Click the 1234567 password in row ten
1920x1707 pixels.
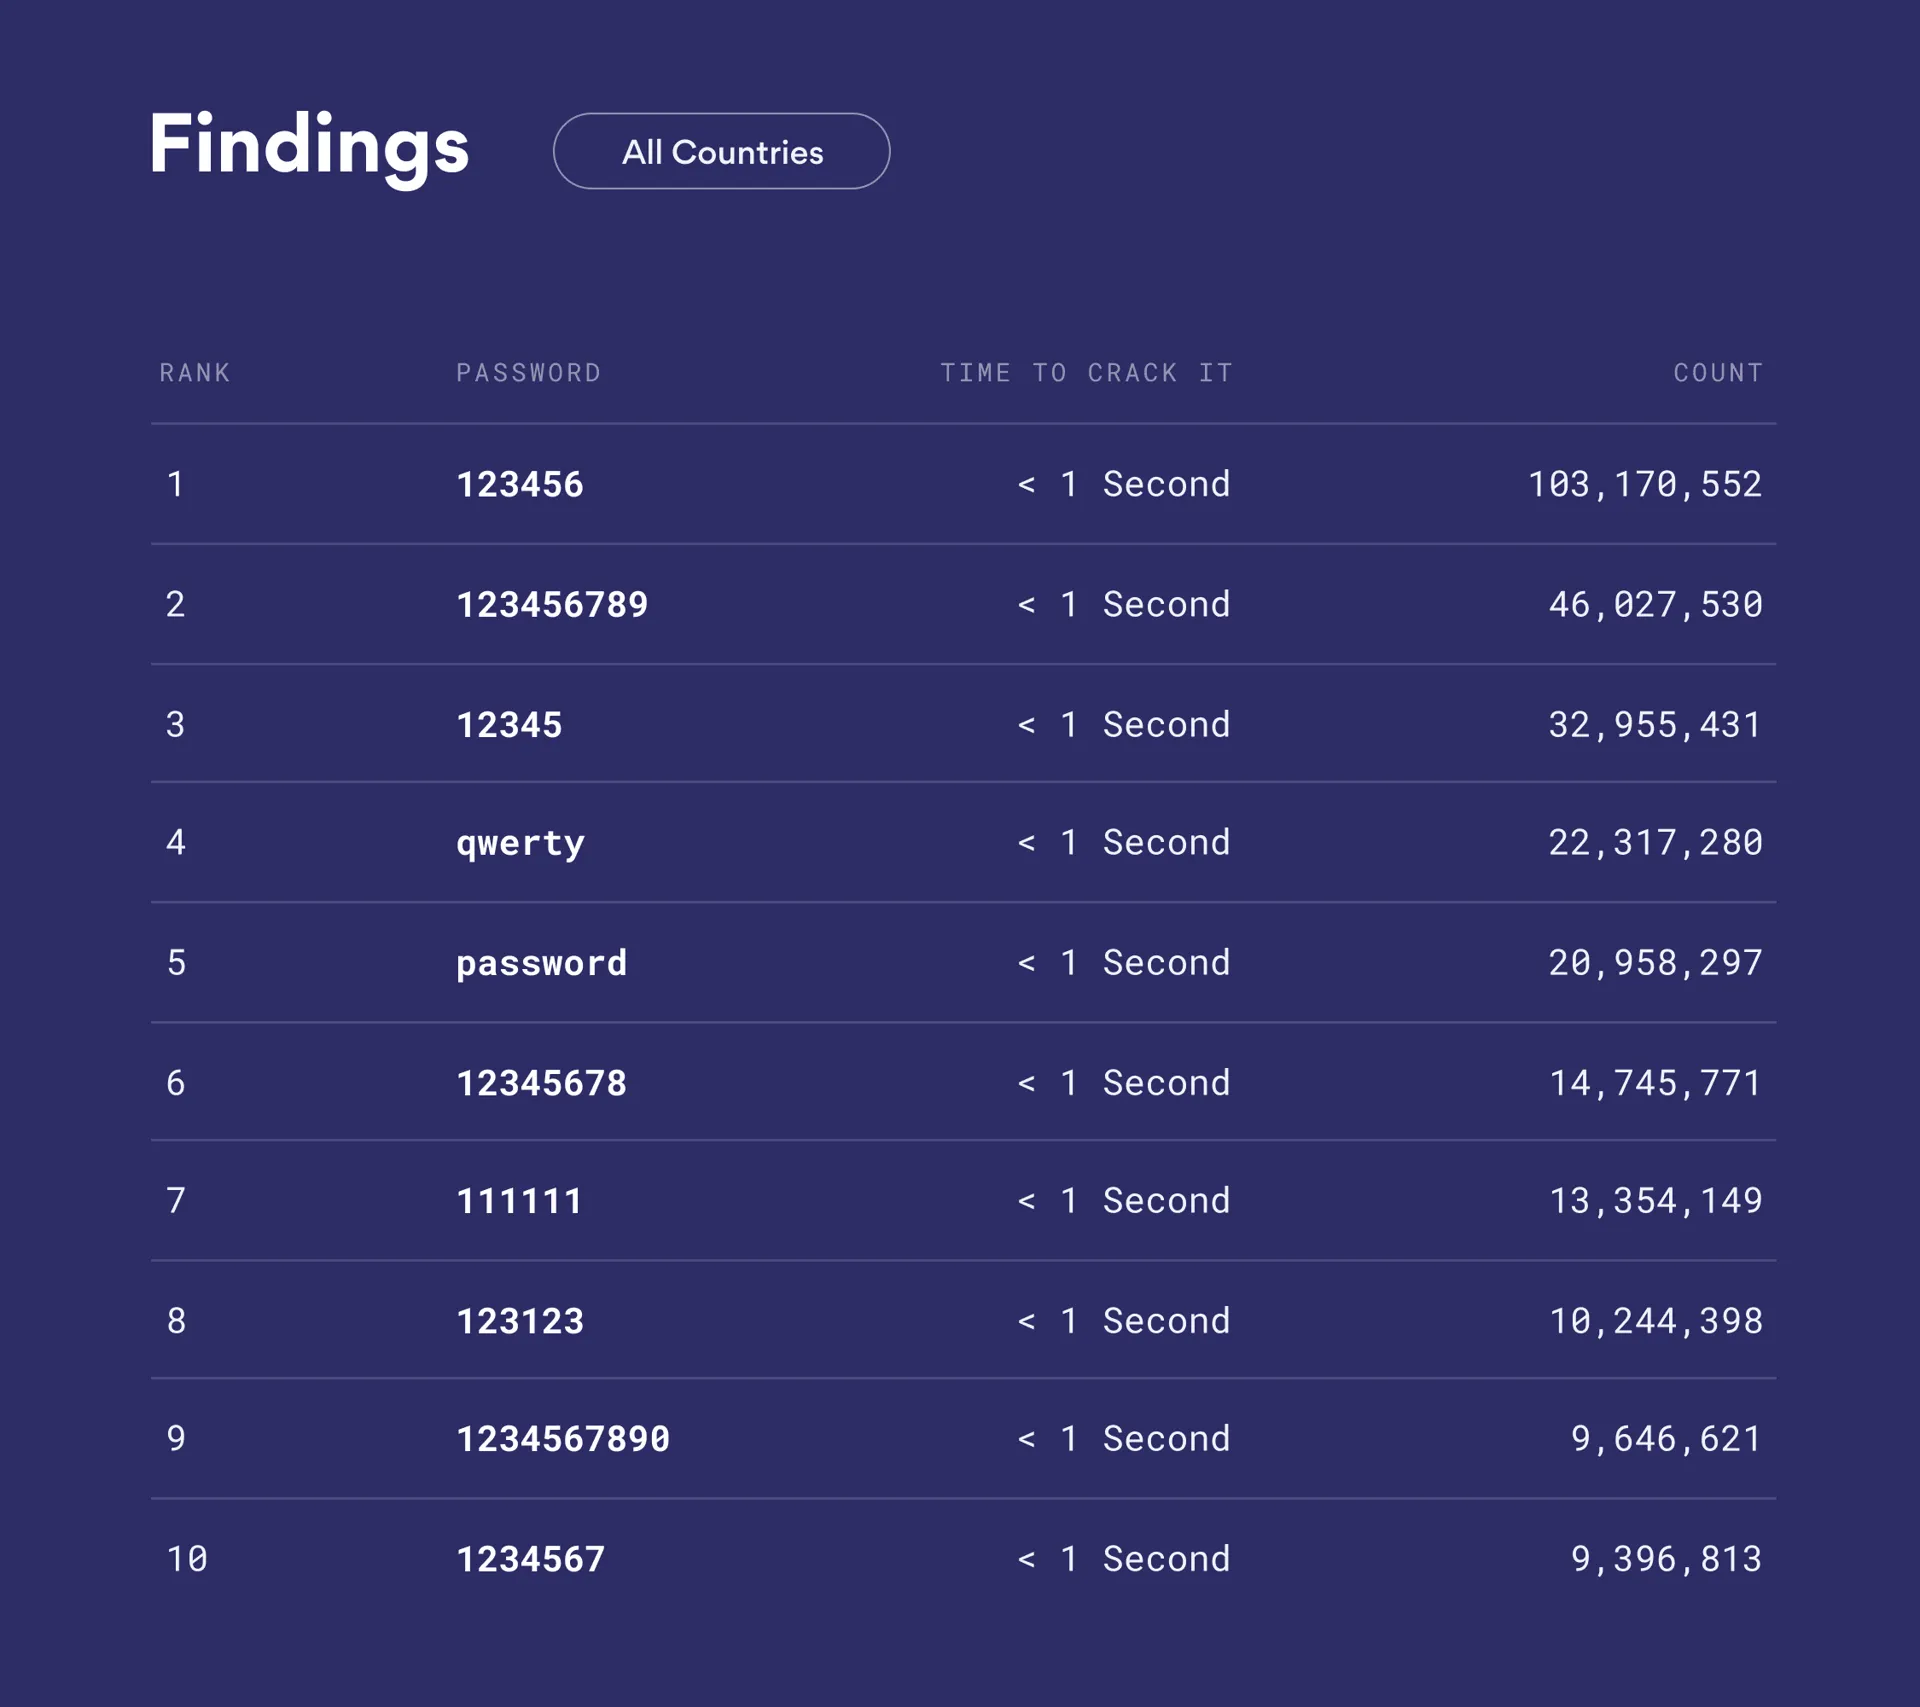pos(530,1559)
